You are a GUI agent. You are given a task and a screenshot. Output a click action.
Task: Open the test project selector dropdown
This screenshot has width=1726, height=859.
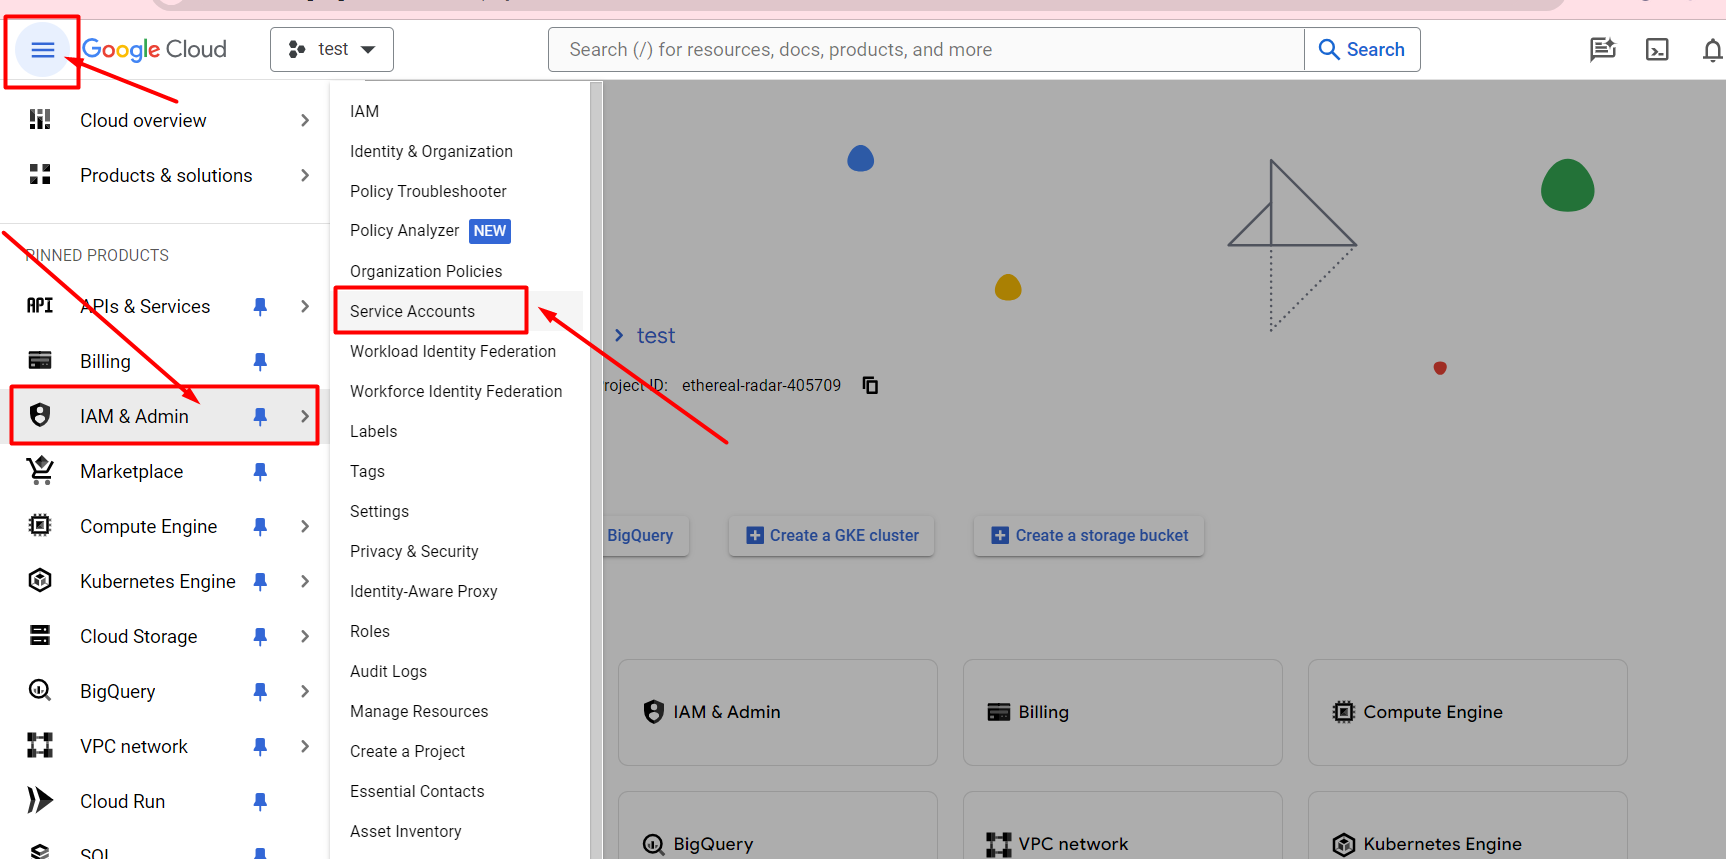pos(332,49)
